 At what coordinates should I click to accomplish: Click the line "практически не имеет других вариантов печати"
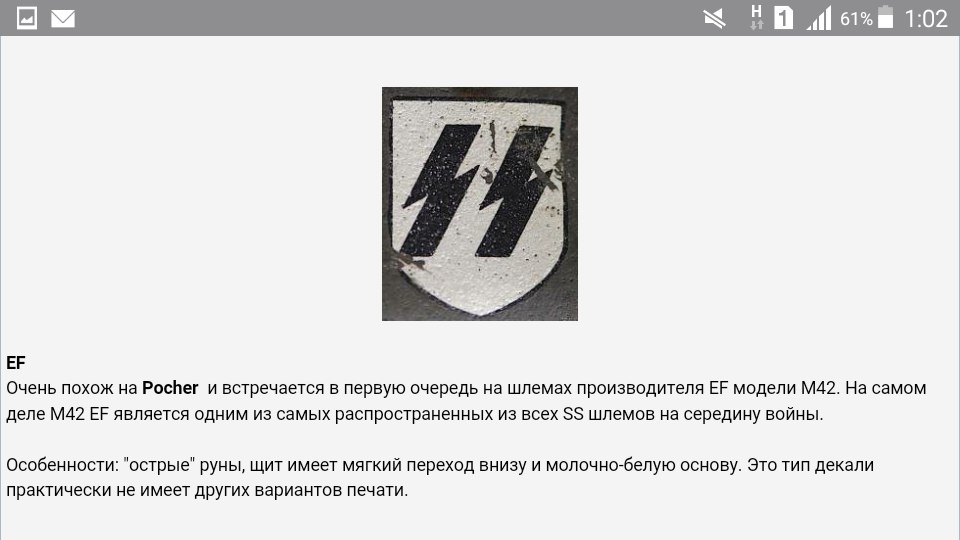[x=207, y=490]
